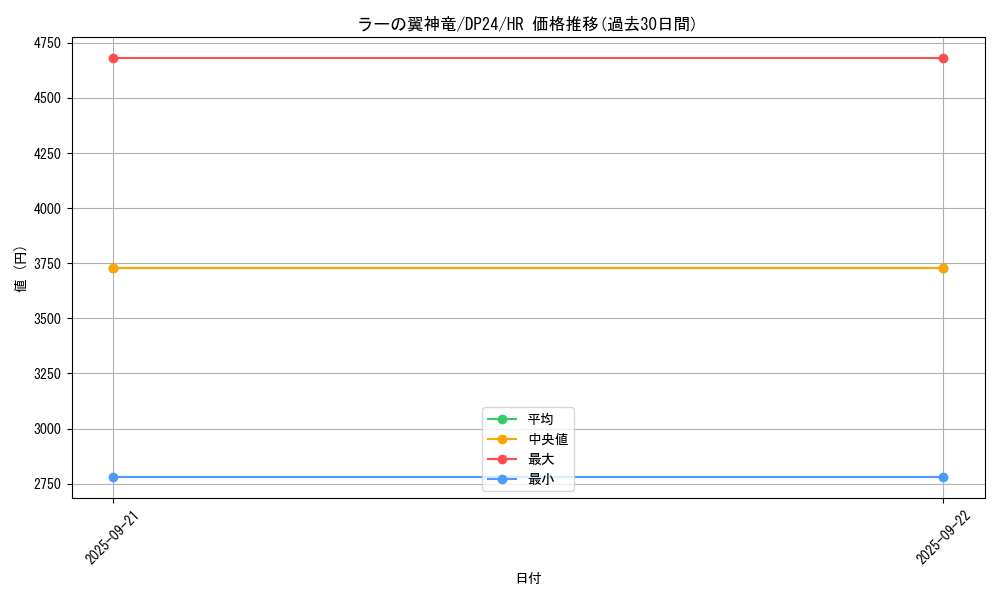Click the y-axis tick label 4500

tap(47, 98)
